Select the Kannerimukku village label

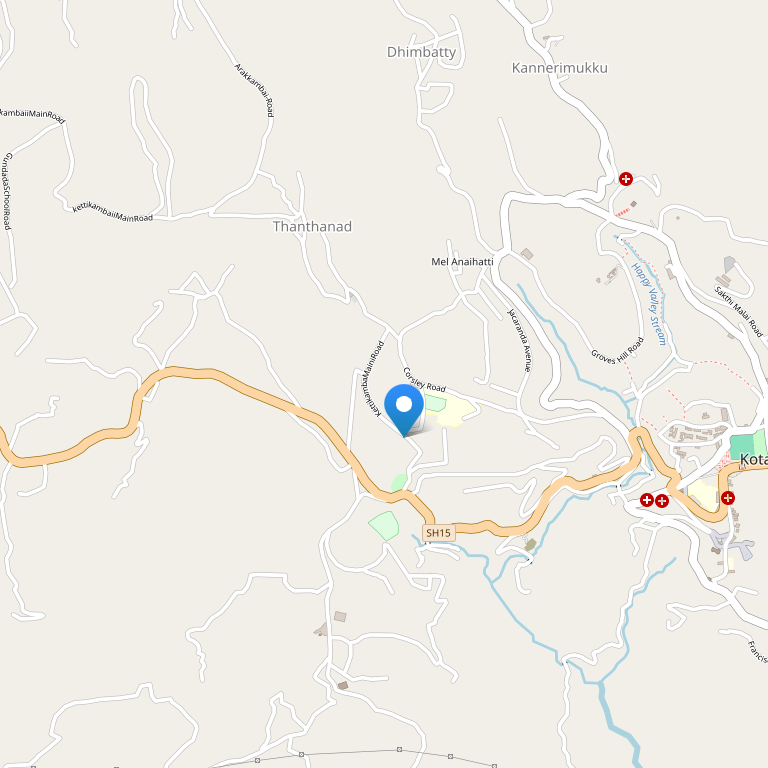pyautogui.click(x=559, y=68)
